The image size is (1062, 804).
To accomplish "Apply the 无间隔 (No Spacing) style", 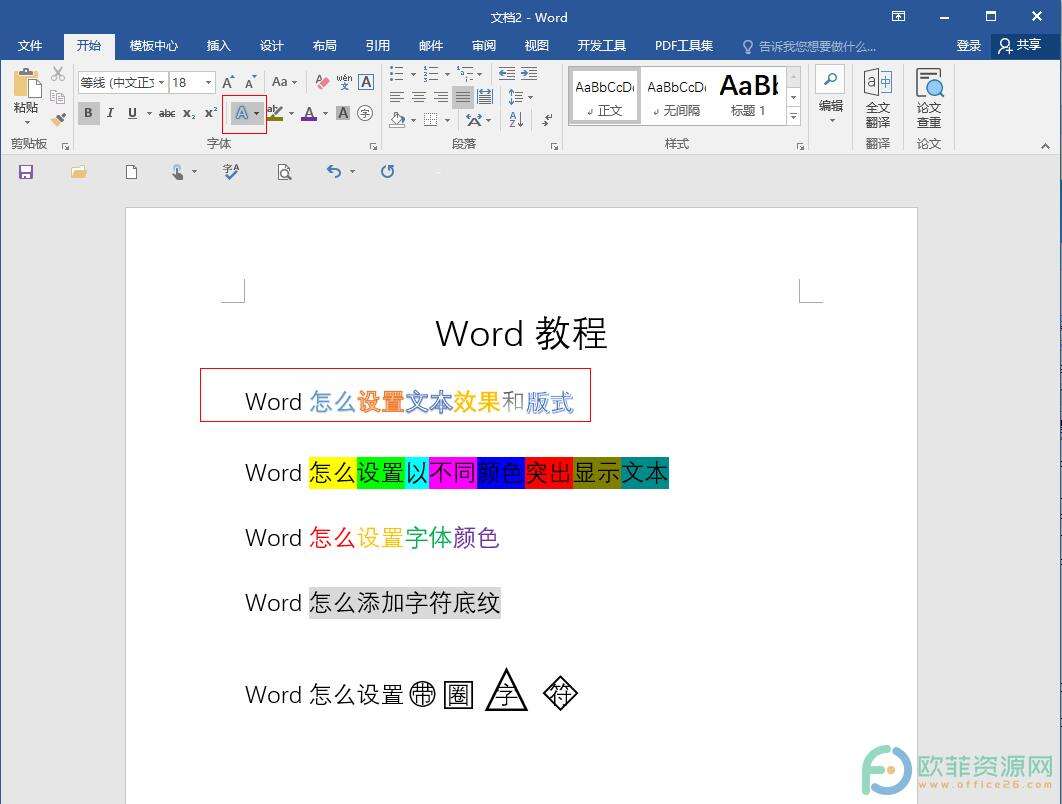I will coord(677,96).
